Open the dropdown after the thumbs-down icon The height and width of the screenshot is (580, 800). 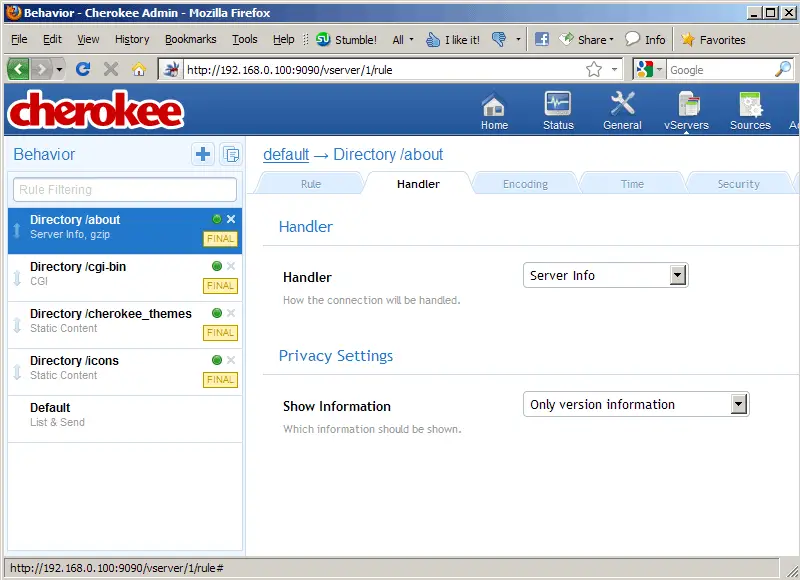518,39
